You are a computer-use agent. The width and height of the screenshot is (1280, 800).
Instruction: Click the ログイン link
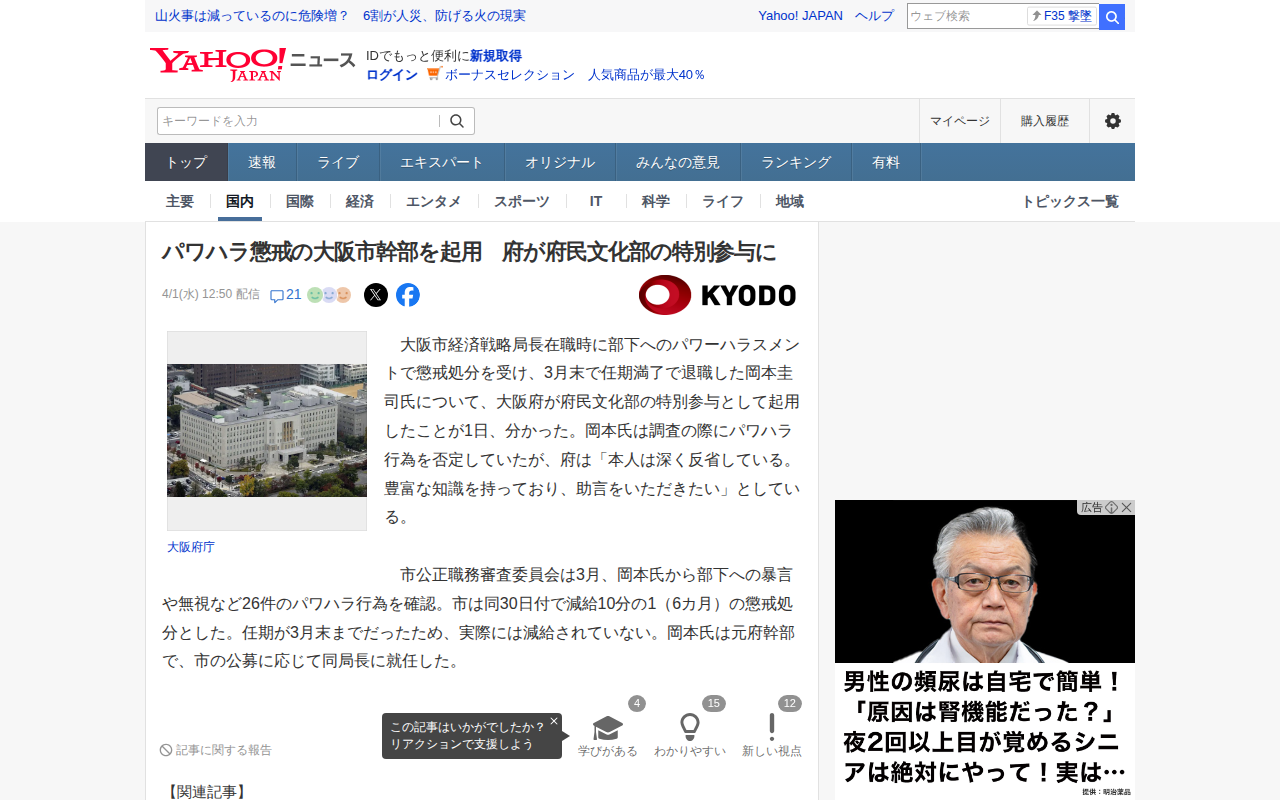click(x=392, y=75)
